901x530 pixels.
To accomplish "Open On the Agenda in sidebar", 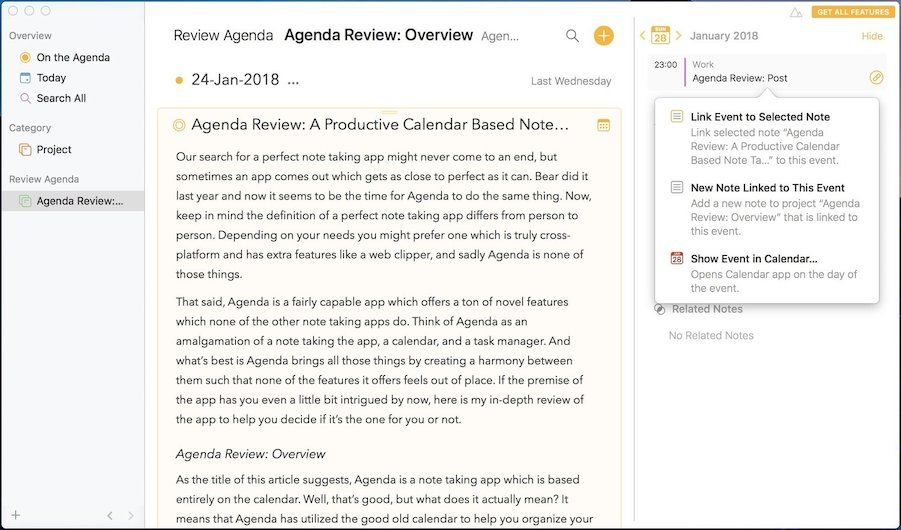I will coord(72,57).
